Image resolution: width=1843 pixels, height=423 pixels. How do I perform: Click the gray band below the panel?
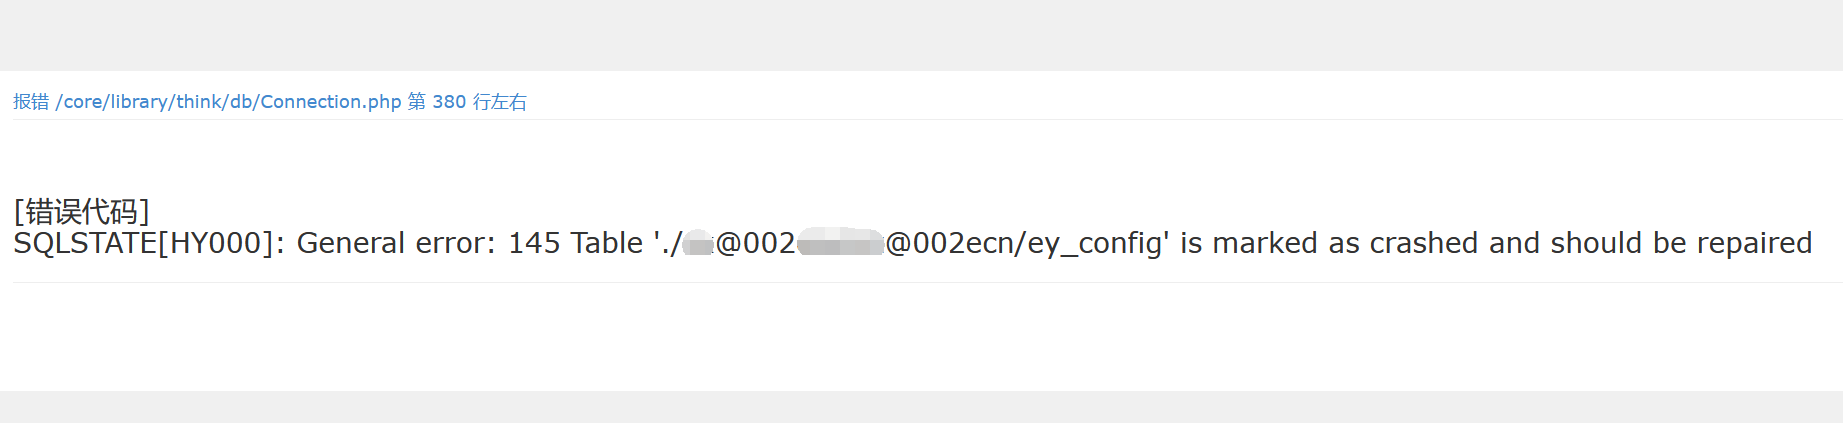pyautogui.click(x=920, y=407)
